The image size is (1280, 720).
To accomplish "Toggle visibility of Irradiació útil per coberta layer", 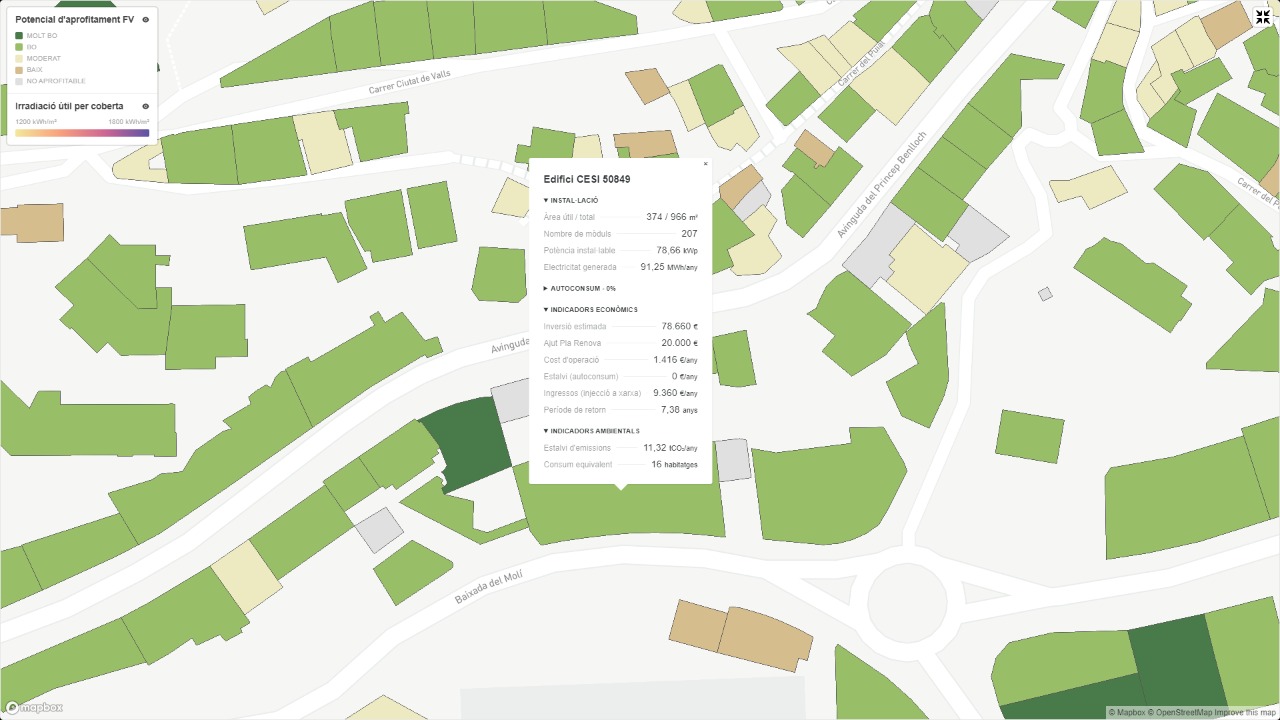I will 145,106.
